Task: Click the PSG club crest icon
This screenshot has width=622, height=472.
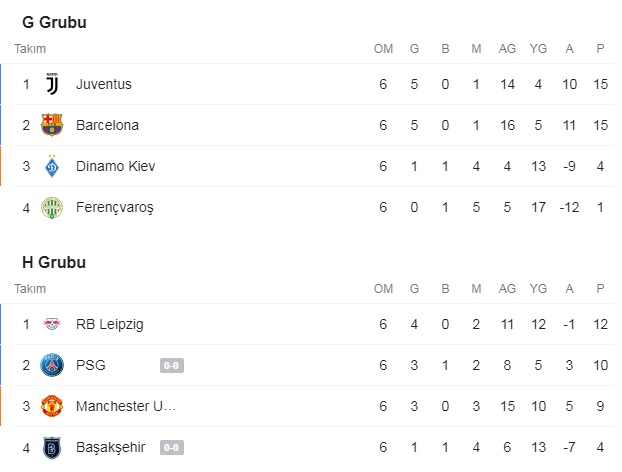Action: point(52,365)
